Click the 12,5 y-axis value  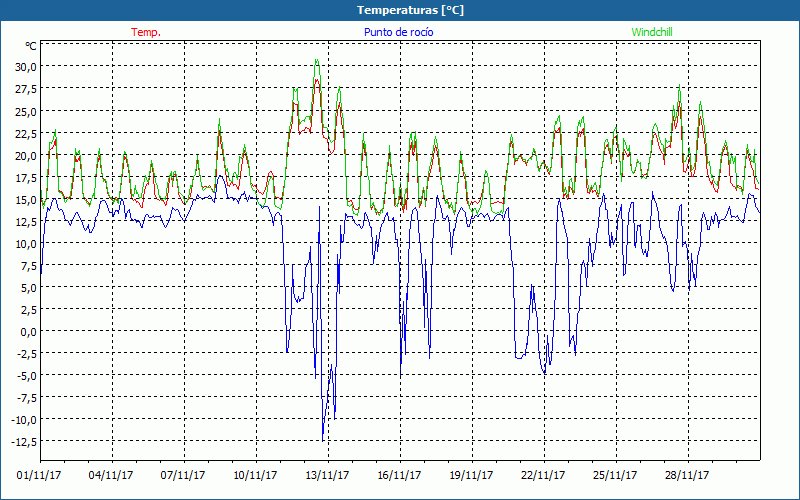click(27, 221)
